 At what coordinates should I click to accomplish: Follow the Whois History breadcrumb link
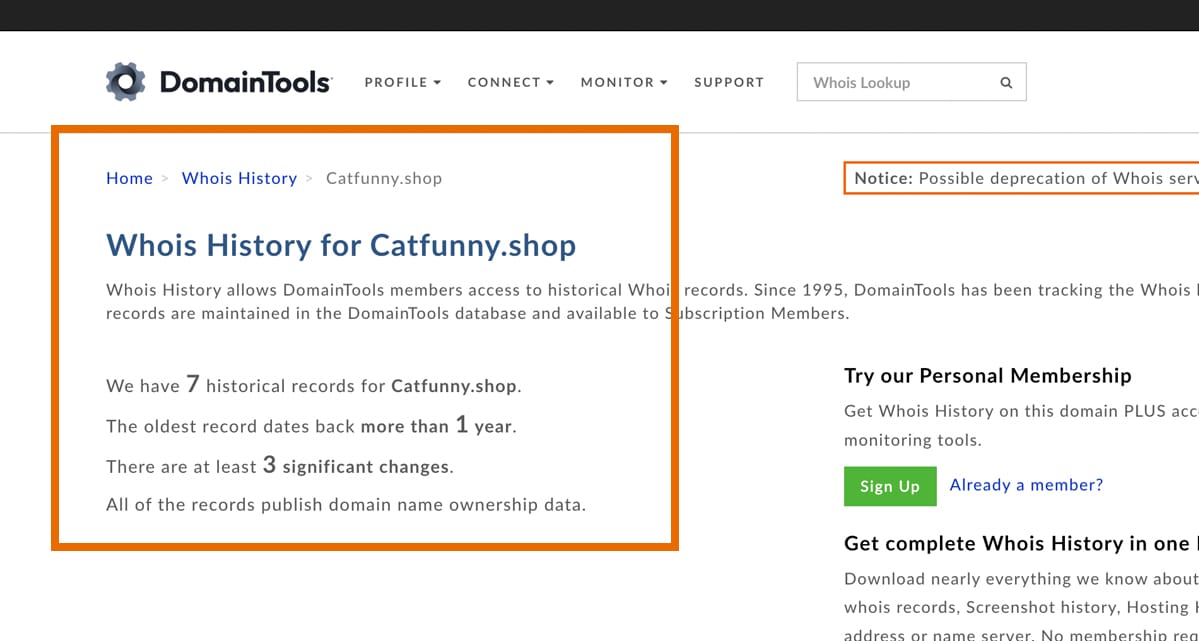(x=239, y=178)
